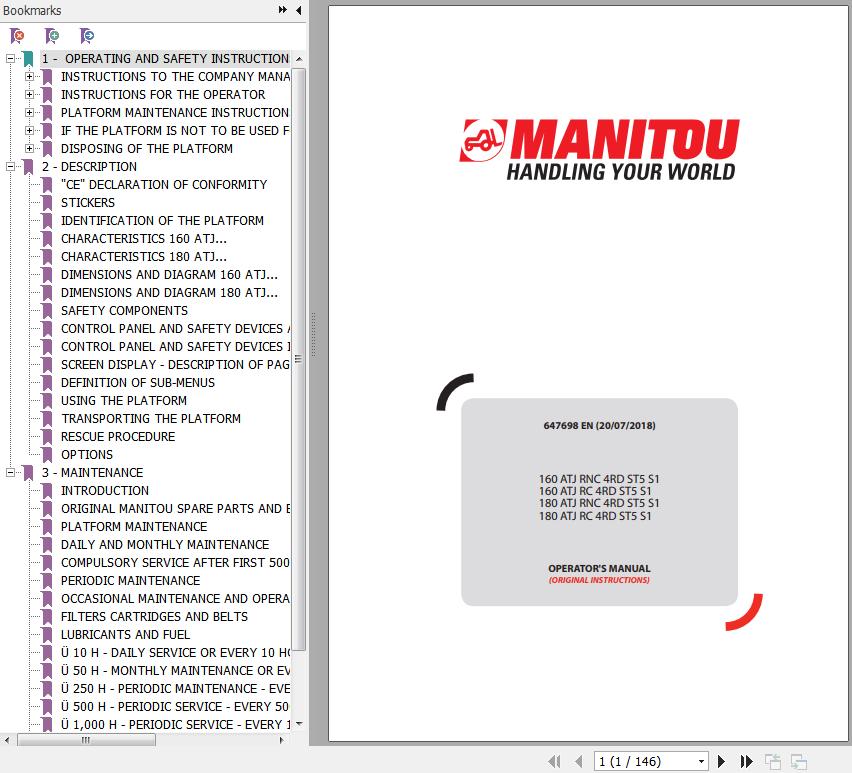Click the add new bookmark icon
The image size is (852, 773).
coord(52,36)
